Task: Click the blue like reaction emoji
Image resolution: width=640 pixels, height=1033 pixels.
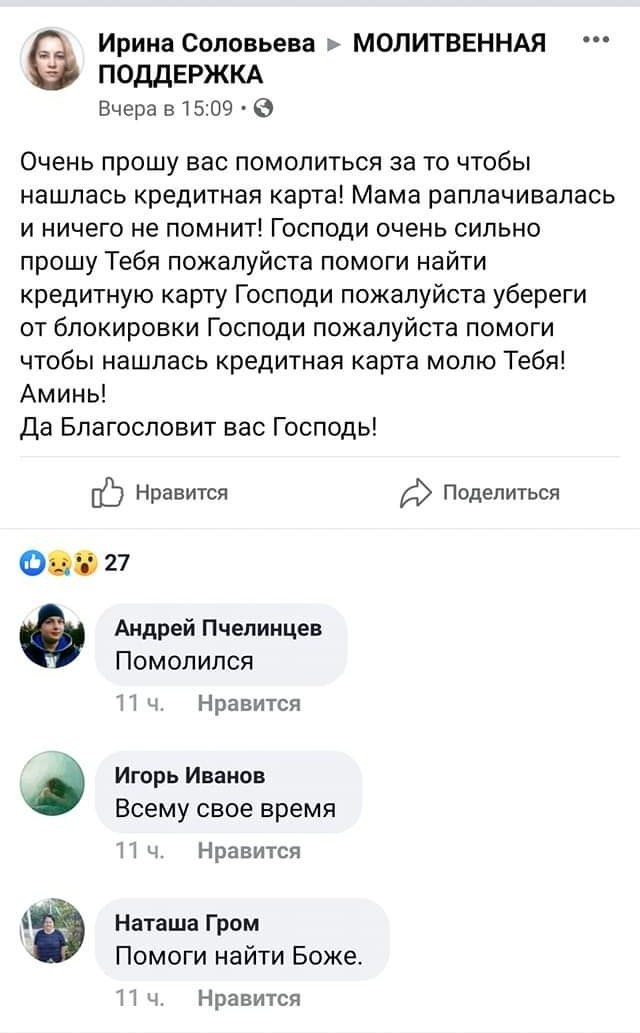Action: [x=30, y=563]
